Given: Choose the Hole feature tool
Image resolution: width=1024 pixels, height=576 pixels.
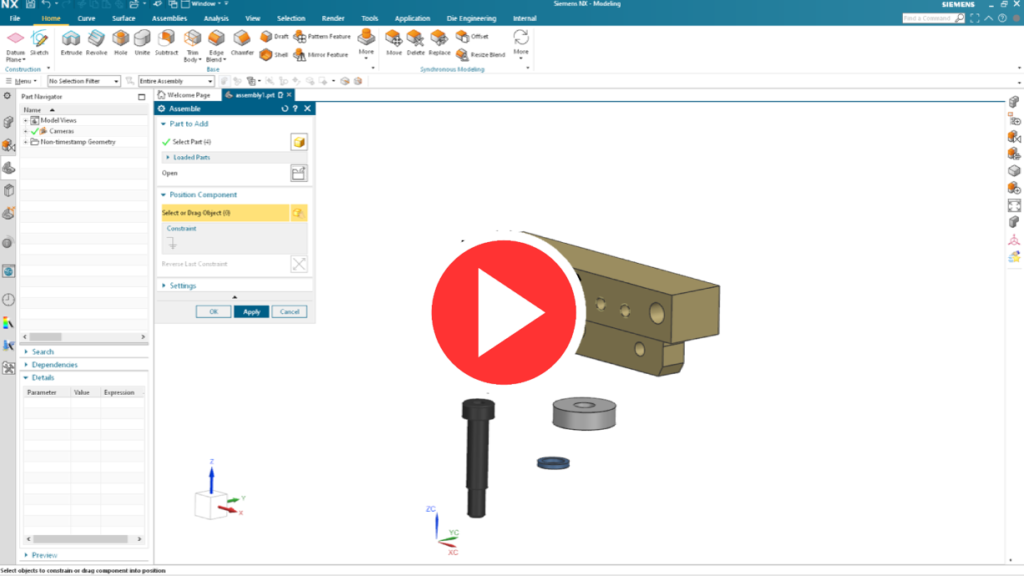Looking at the screenshot, I should click(121, 40).
